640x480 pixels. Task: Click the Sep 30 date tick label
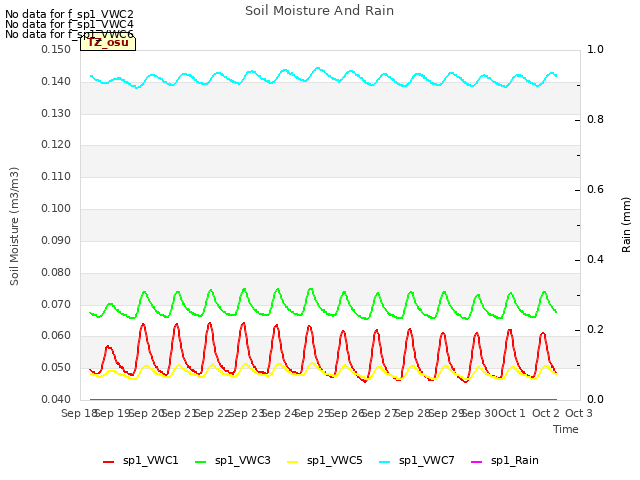(x=479, y=413)
